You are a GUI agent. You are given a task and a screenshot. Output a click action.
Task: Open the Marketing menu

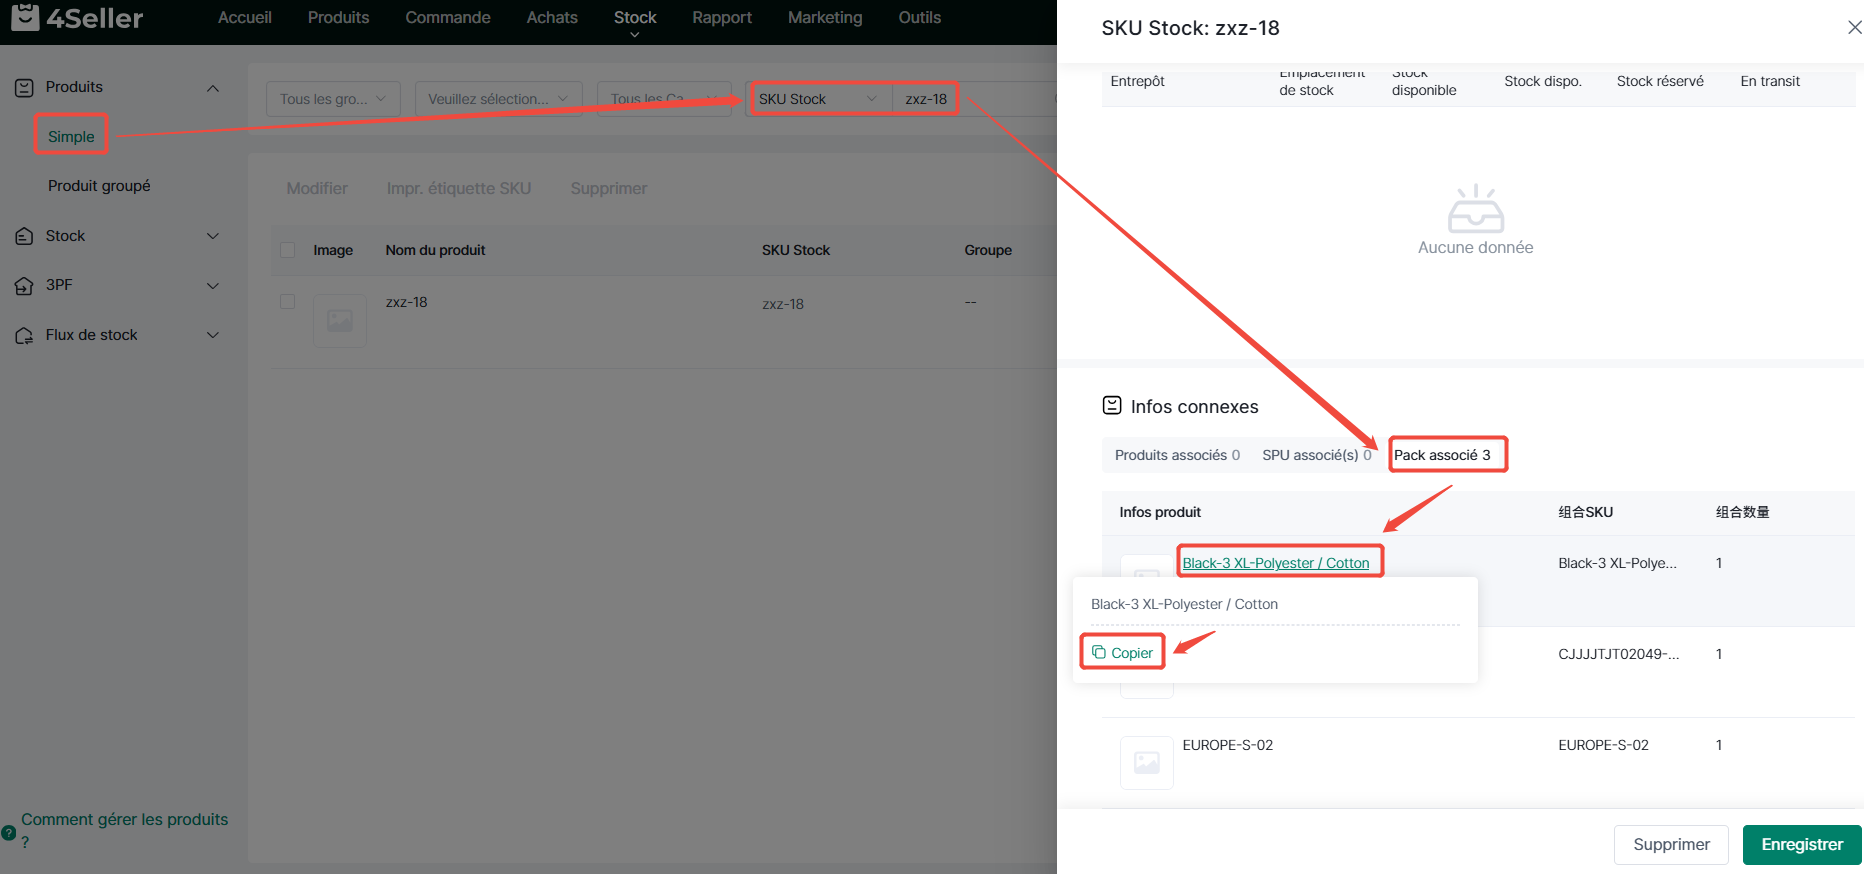click(825, 18)
